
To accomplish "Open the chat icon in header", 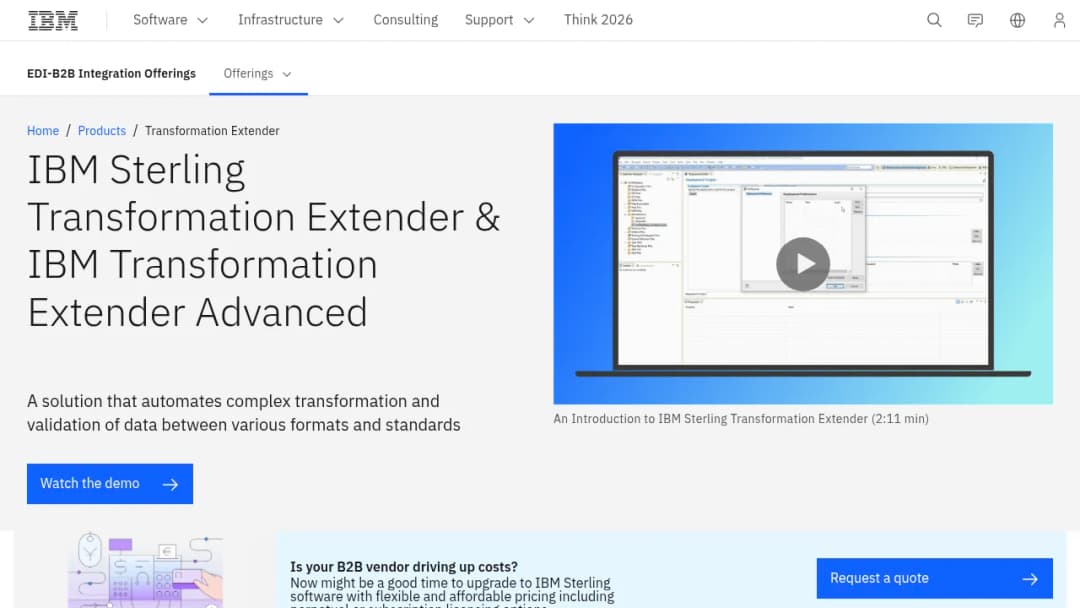I will [x=975, y=20].
